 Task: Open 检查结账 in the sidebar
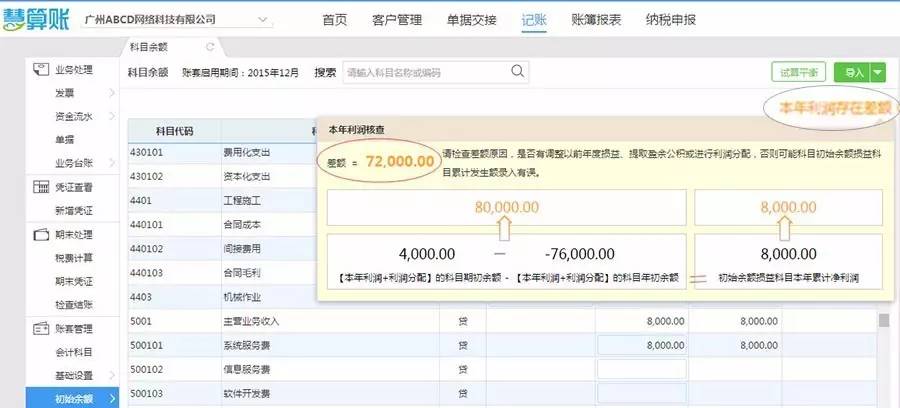coord(73,305)
